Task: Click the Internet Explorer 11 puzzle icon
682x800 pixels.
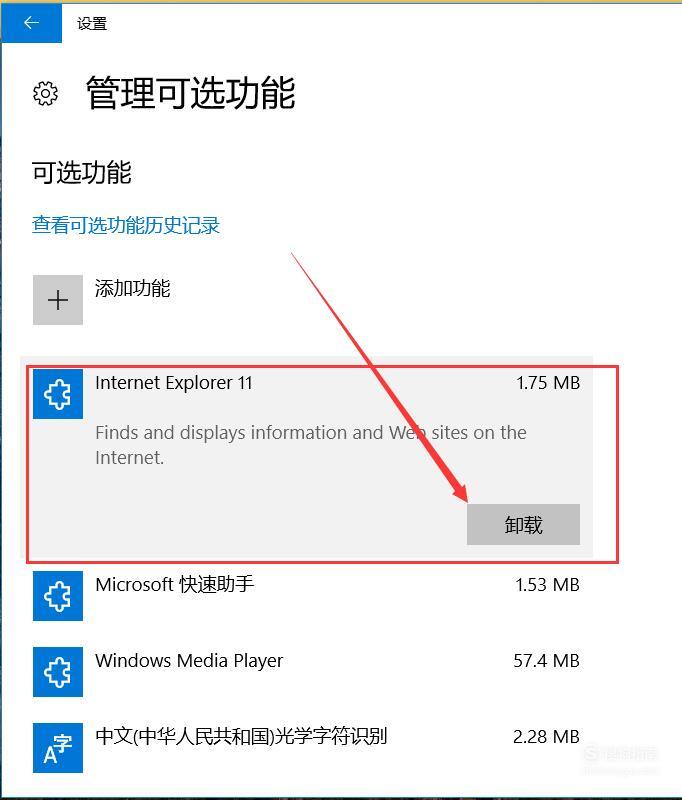Action: [58, 394]
